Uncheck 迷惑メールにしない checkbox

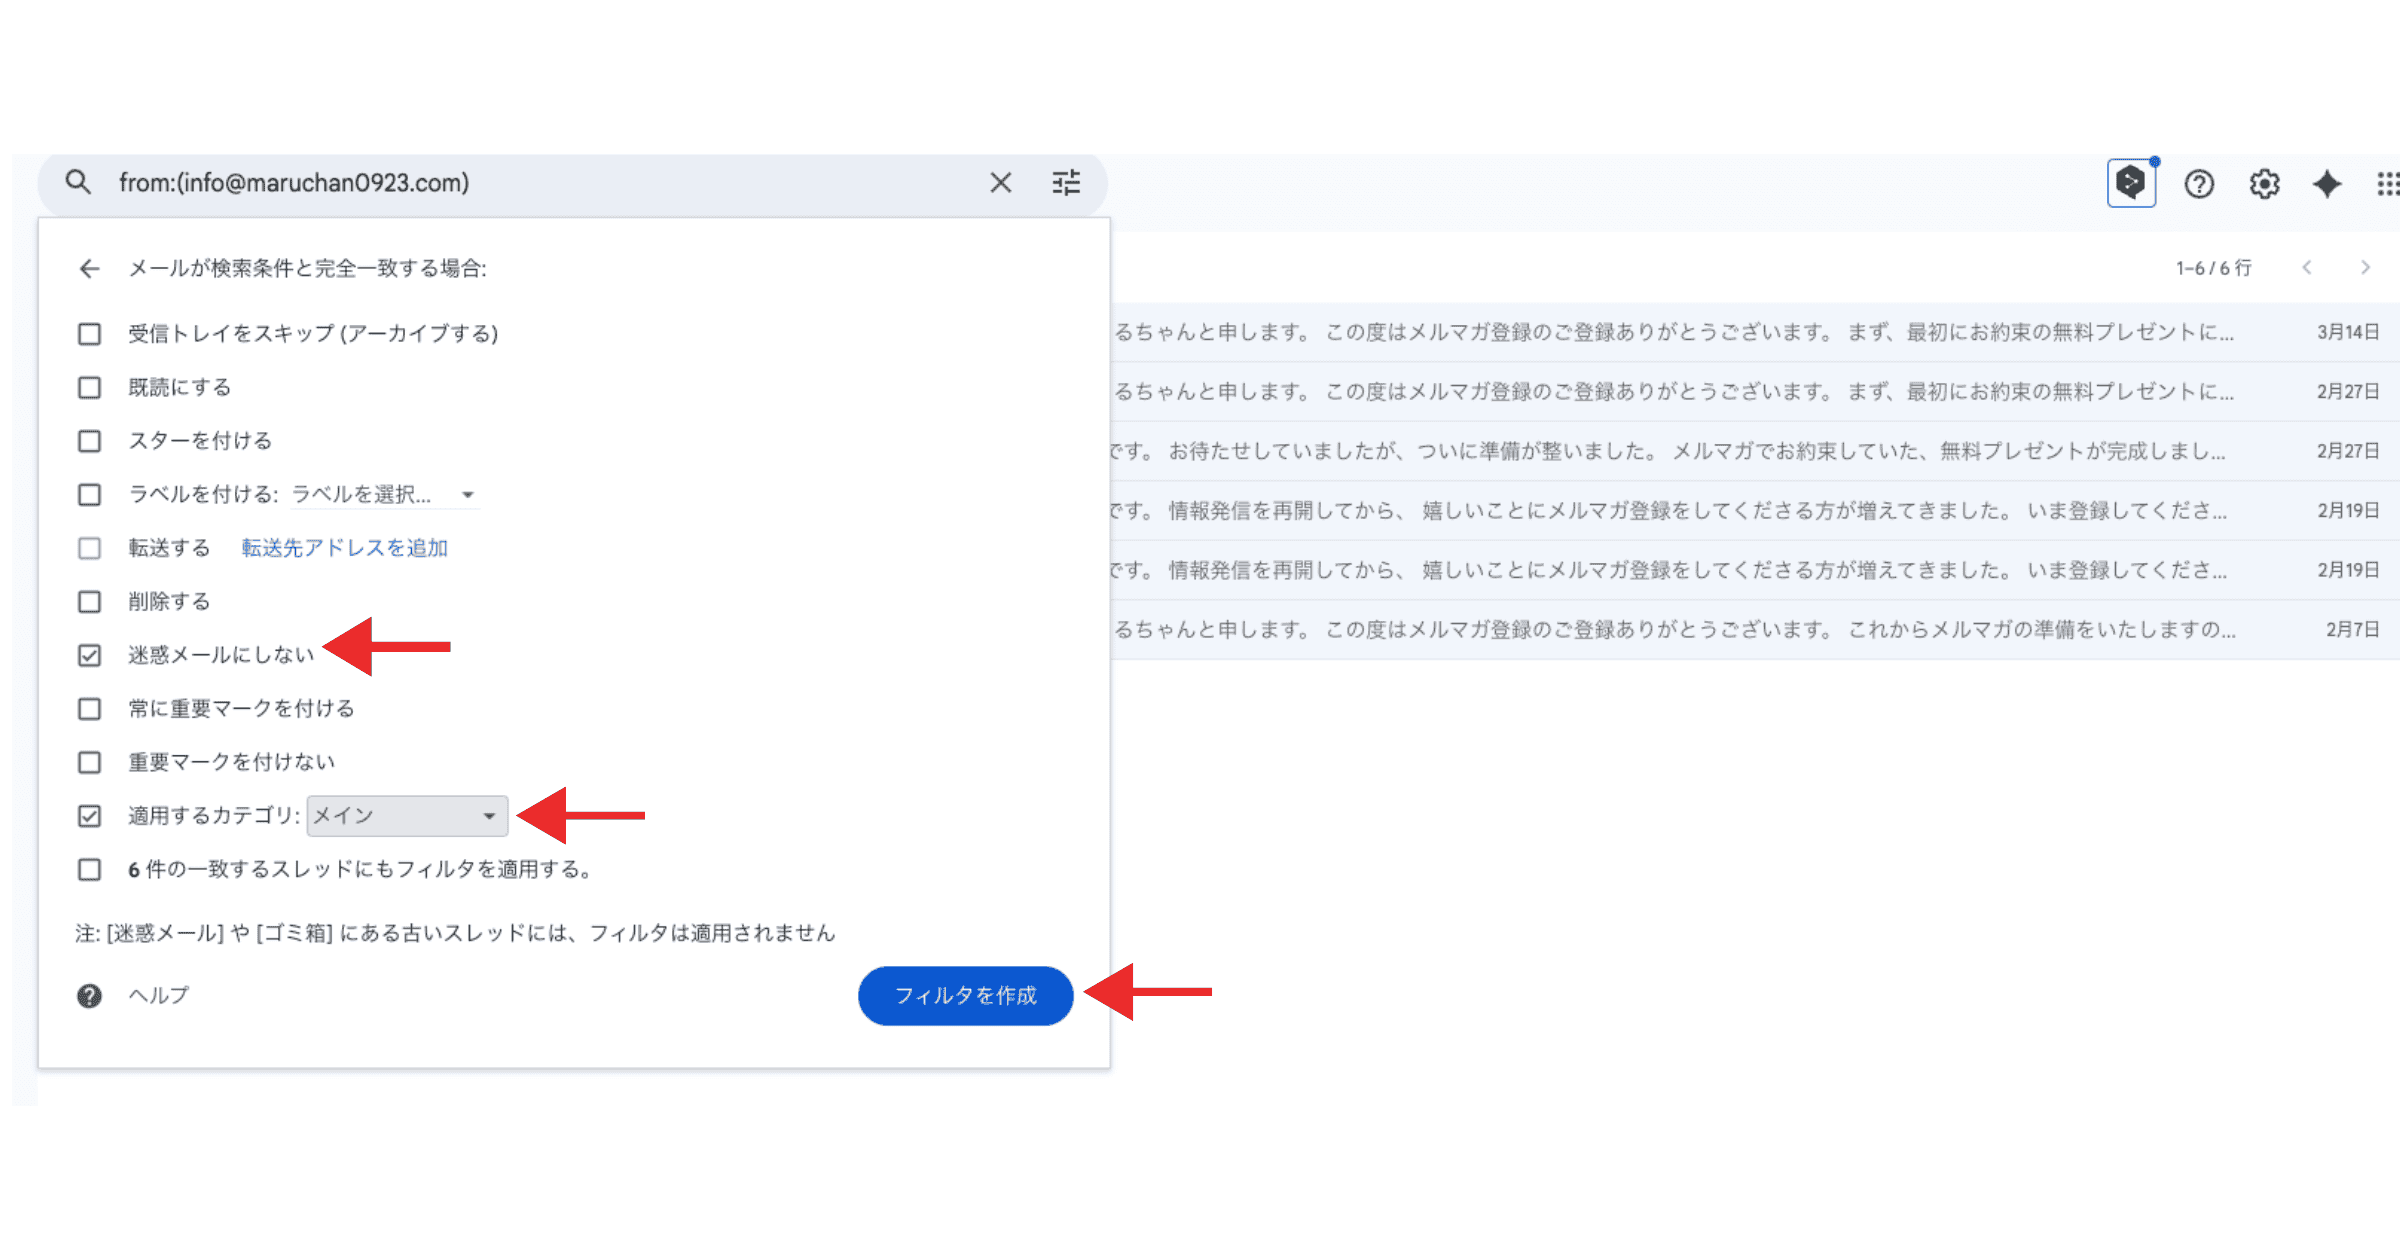point(90,655)
